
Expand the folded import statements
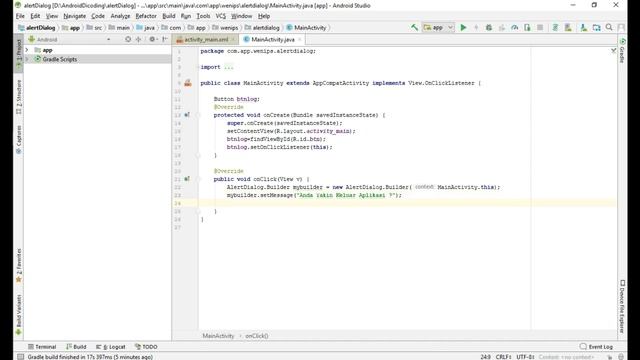click(229, 67)
